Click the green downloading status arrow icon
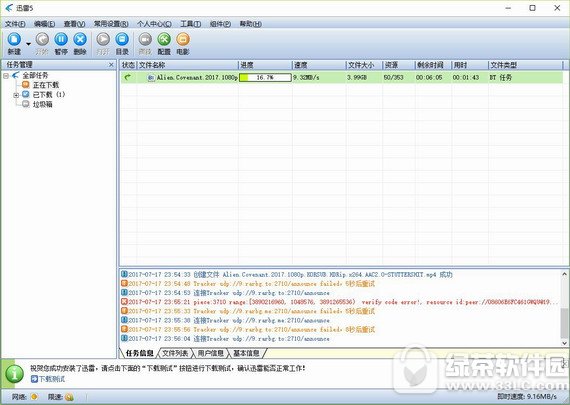Image resolution: width=570 pixels, height=405 pixels. pyautogui.click(x=128, y=77)
